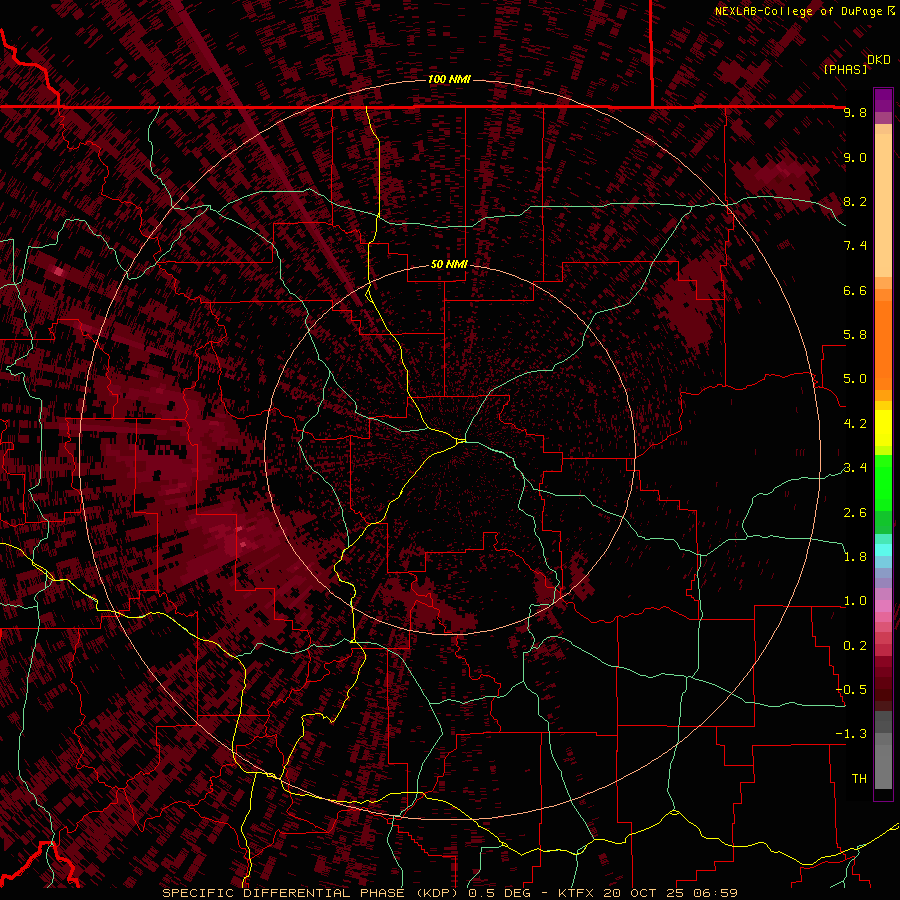
Task: Click the 1.0 value on color scale
Action: pos(855,601)
